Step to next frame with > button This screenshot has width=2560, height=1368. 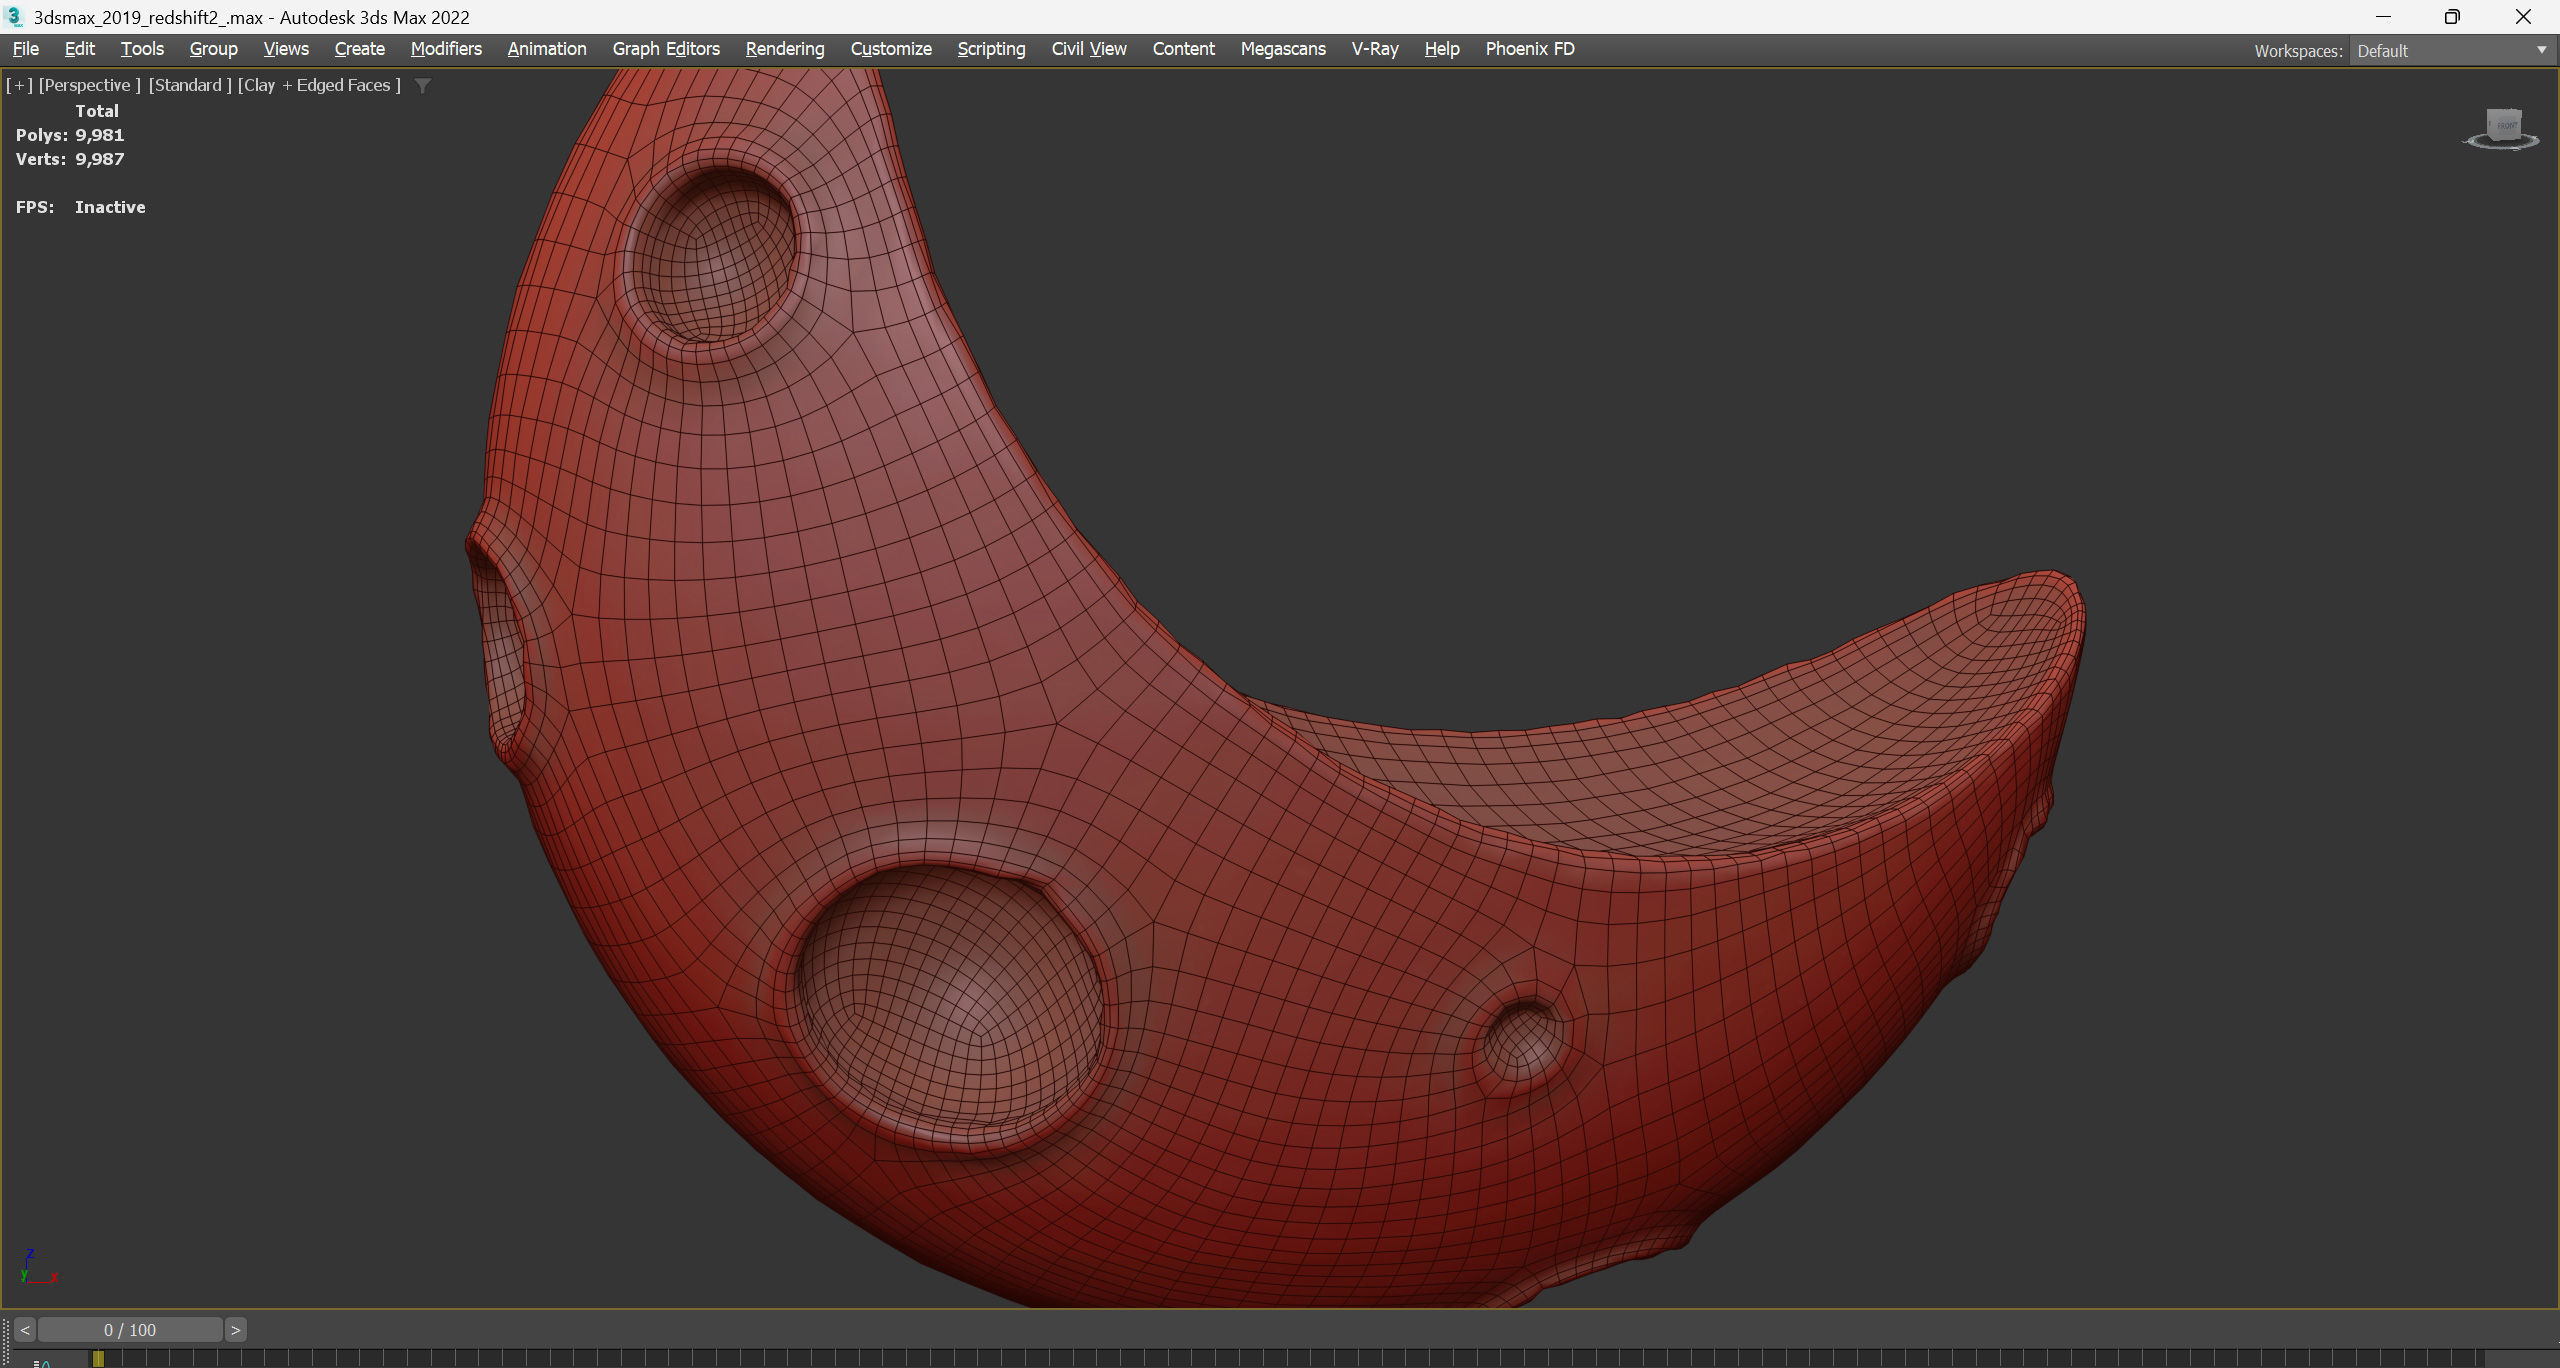(x=235, y=1330)
